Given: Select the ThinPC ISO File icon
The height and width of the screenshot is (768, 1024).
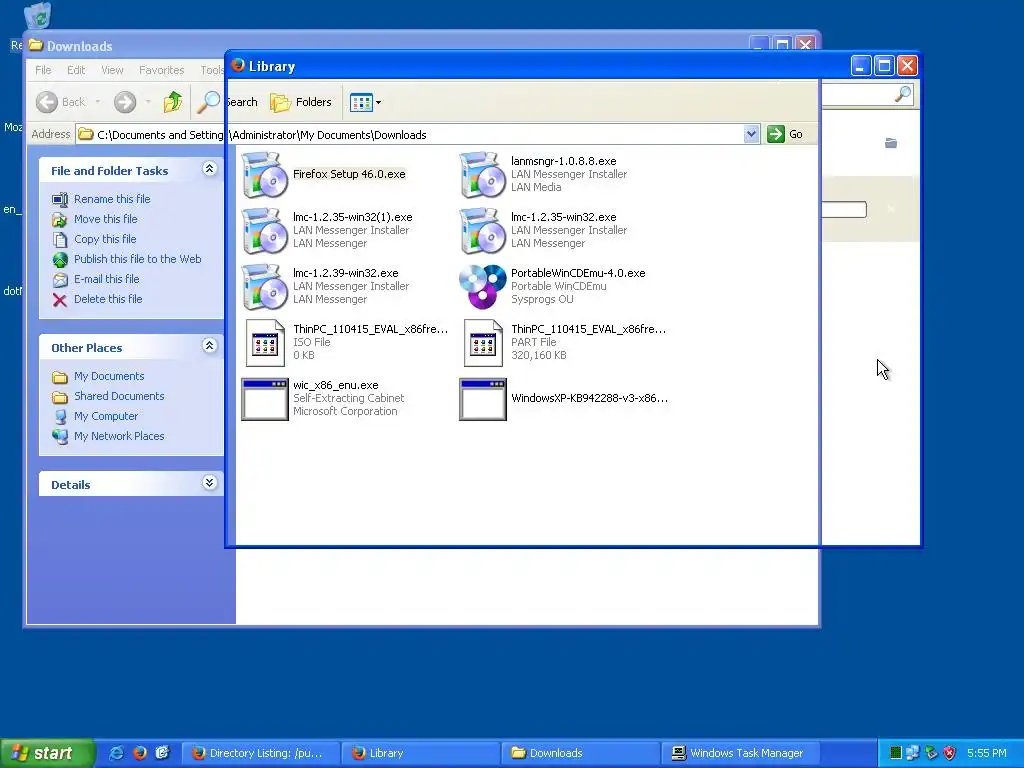Looking at the screenshot, I should pos(264,343).
